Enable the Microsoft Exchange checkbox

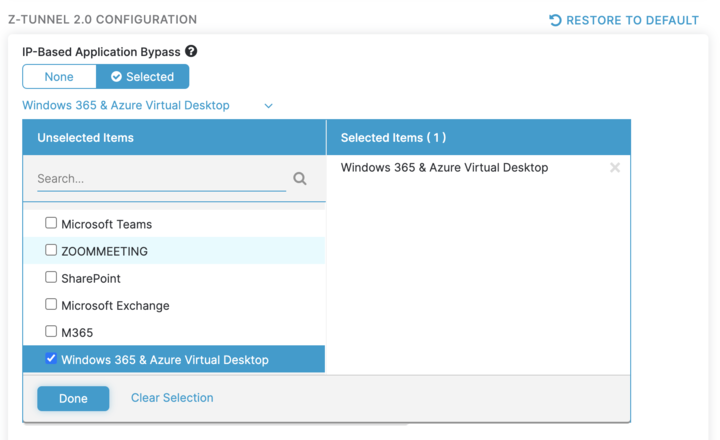coord(51,305)
